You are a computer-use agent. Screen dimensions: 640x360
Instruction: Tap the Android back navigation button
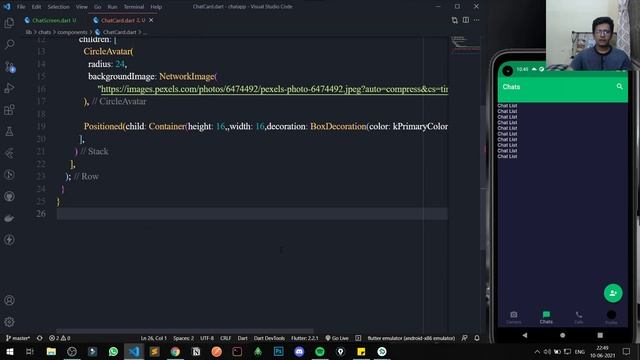coord(525,335)
